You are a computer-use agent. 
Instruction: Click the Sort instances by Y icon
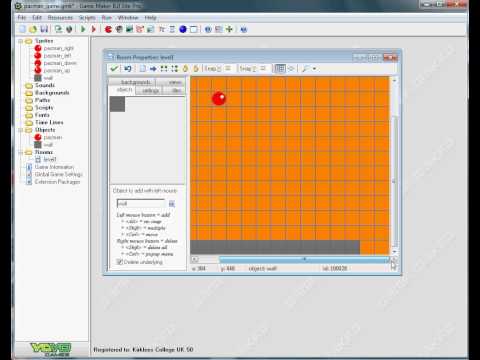pos(174,68)
